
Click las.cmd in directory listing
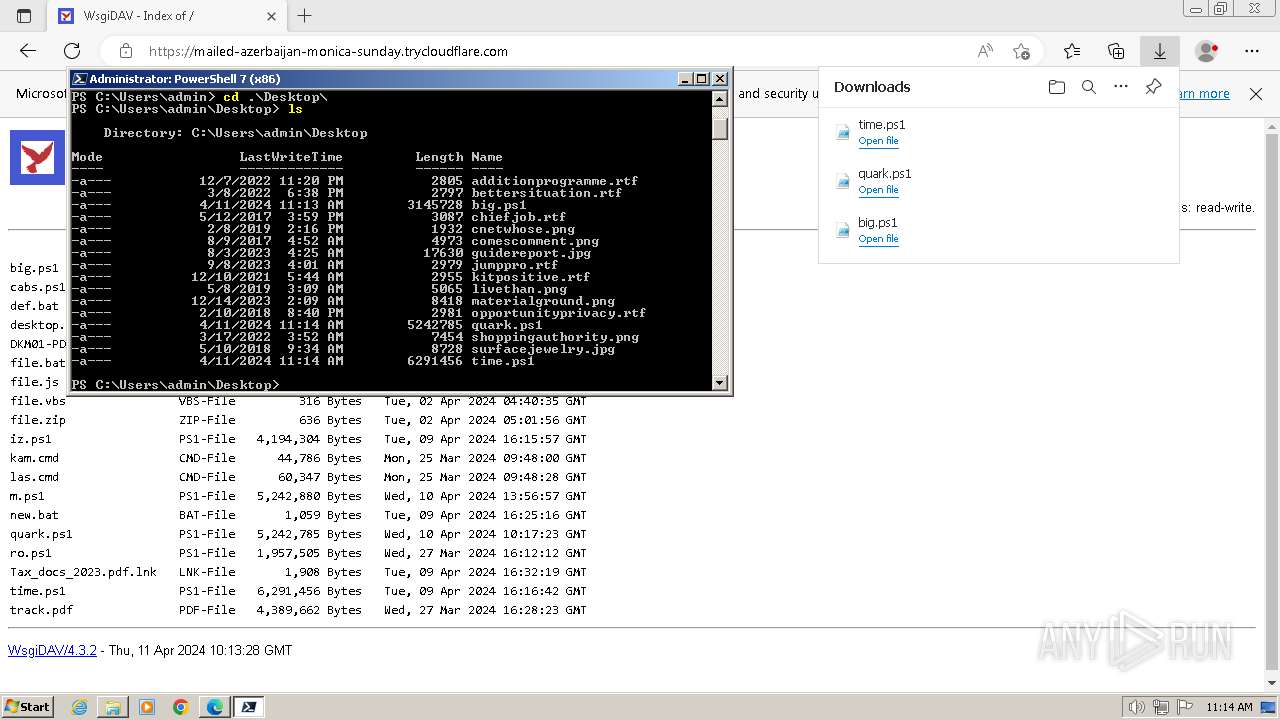[34, 477]
